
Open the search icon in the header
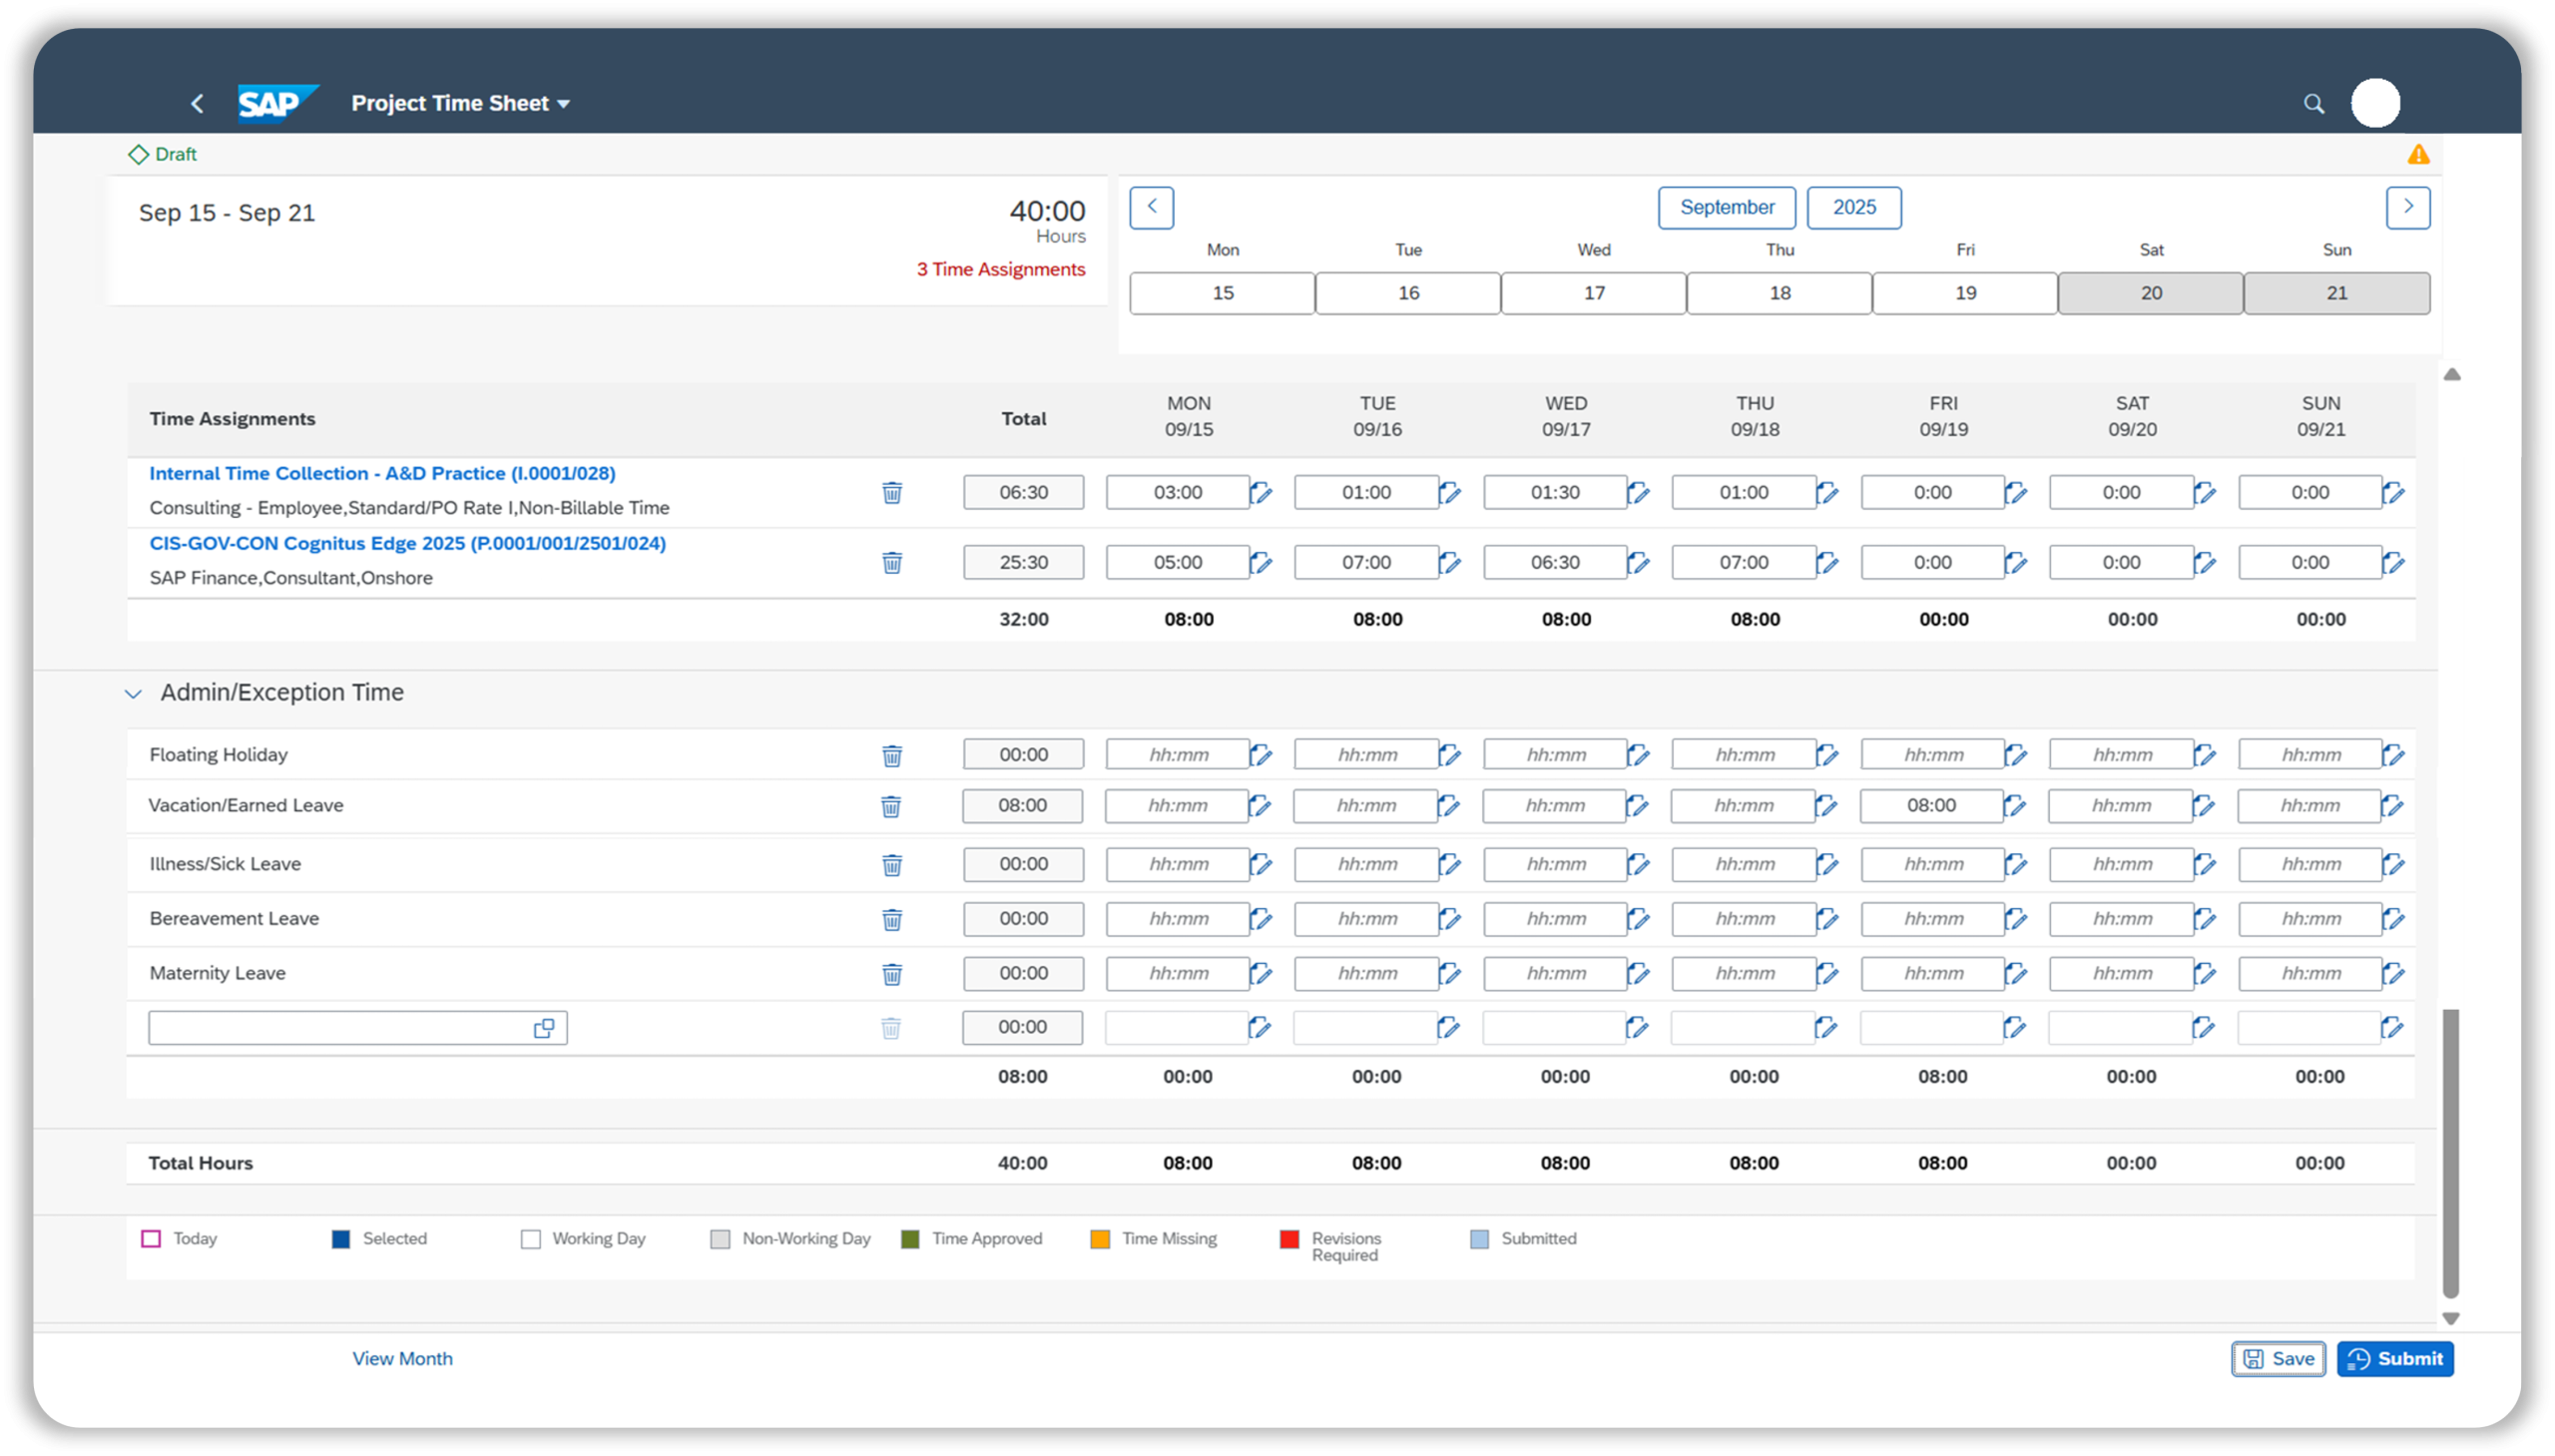click(2313, 103)
